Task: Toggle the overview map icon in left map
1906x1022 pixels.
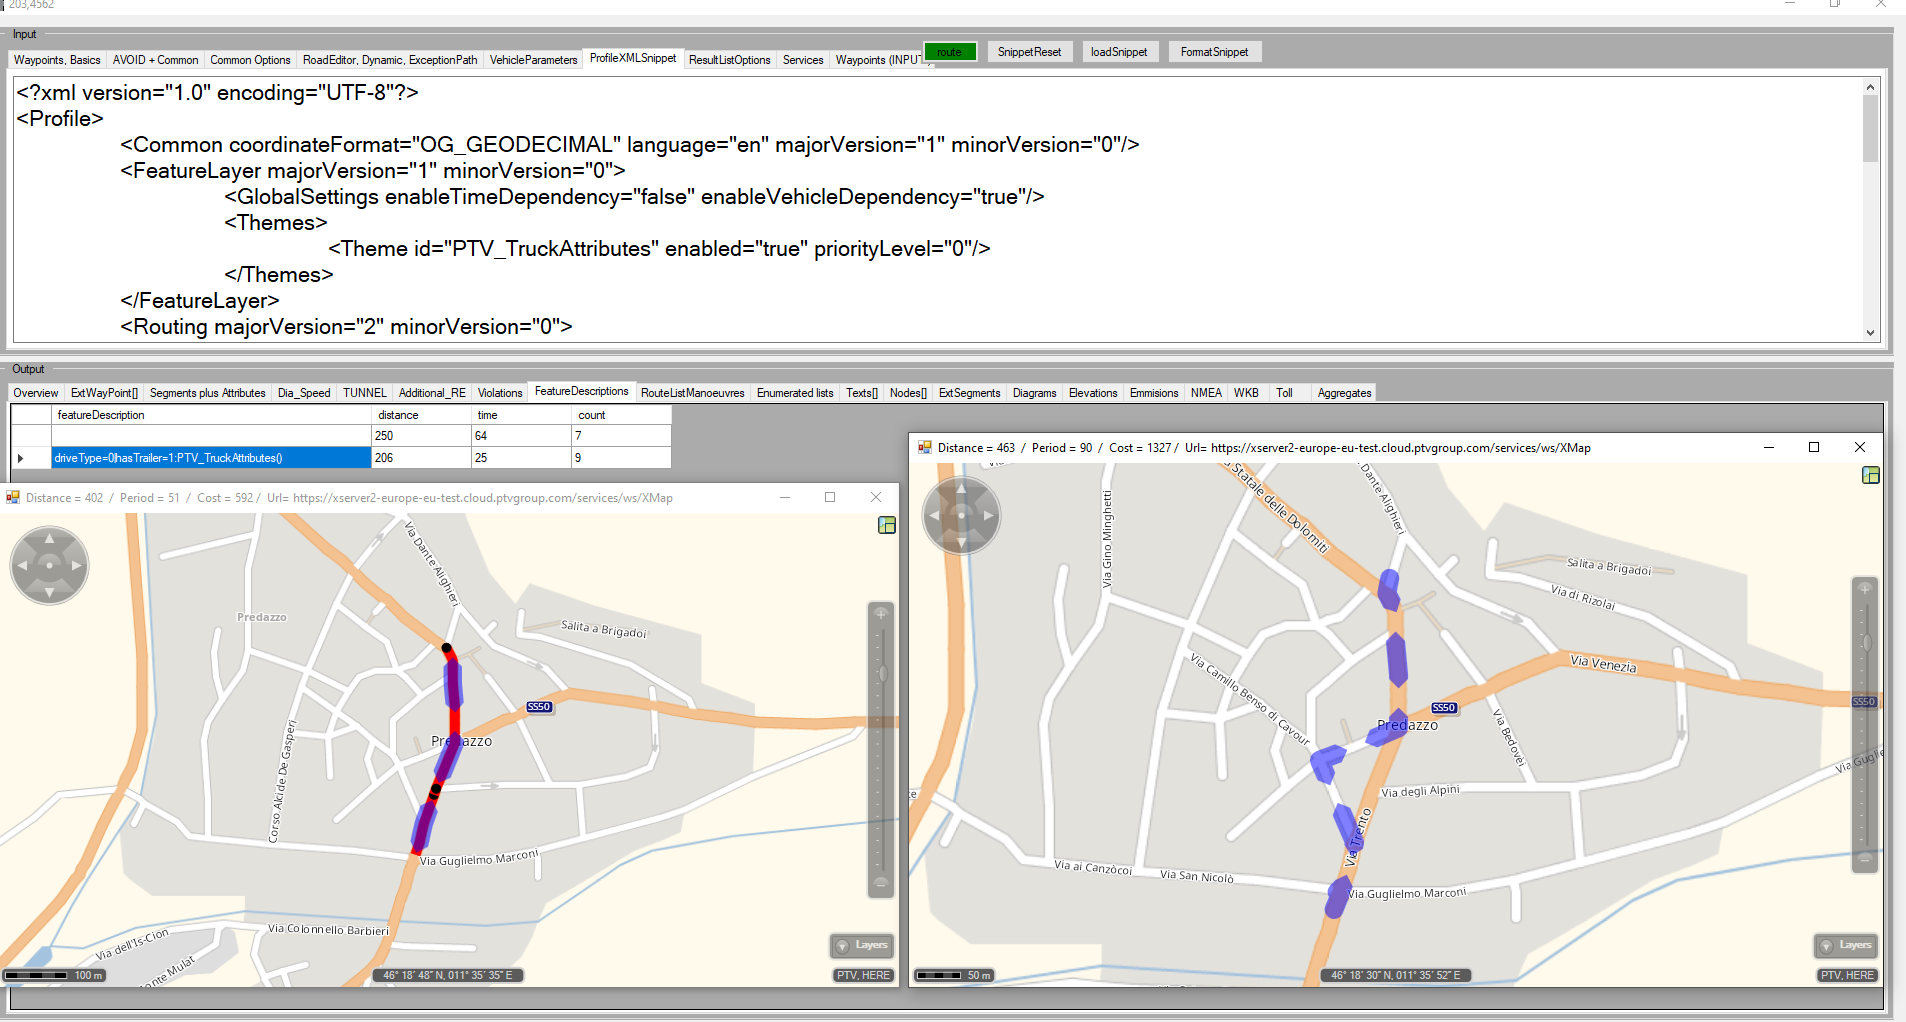Action: tap(886, 525)
